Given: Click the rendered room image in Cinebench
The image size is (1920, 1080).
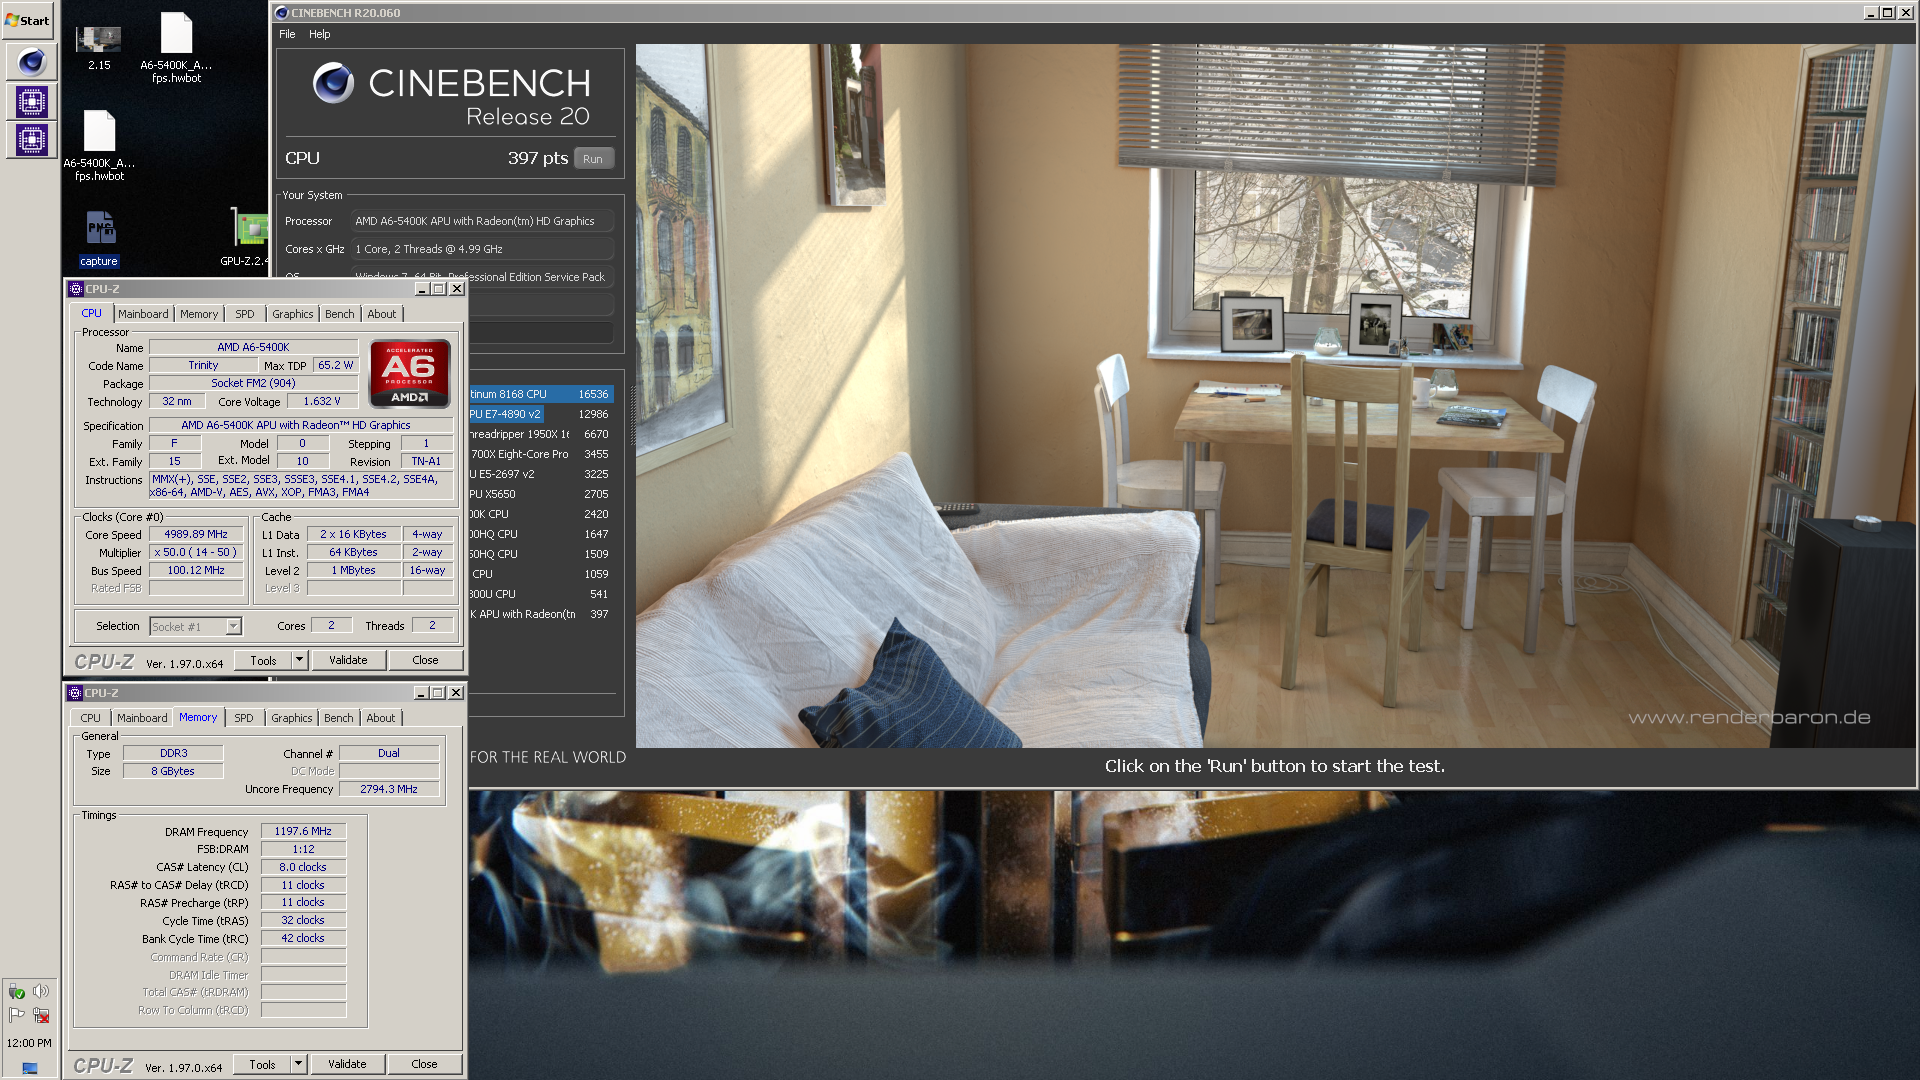Looking at the screenshot, I should tap(1275, 395).
